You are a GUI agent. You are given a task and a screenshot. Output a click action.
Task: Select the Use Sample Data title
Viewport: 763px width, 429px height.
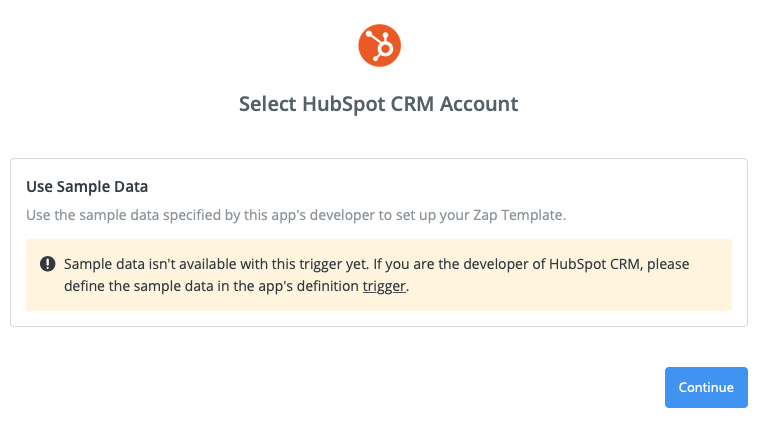tap(87, 187)
